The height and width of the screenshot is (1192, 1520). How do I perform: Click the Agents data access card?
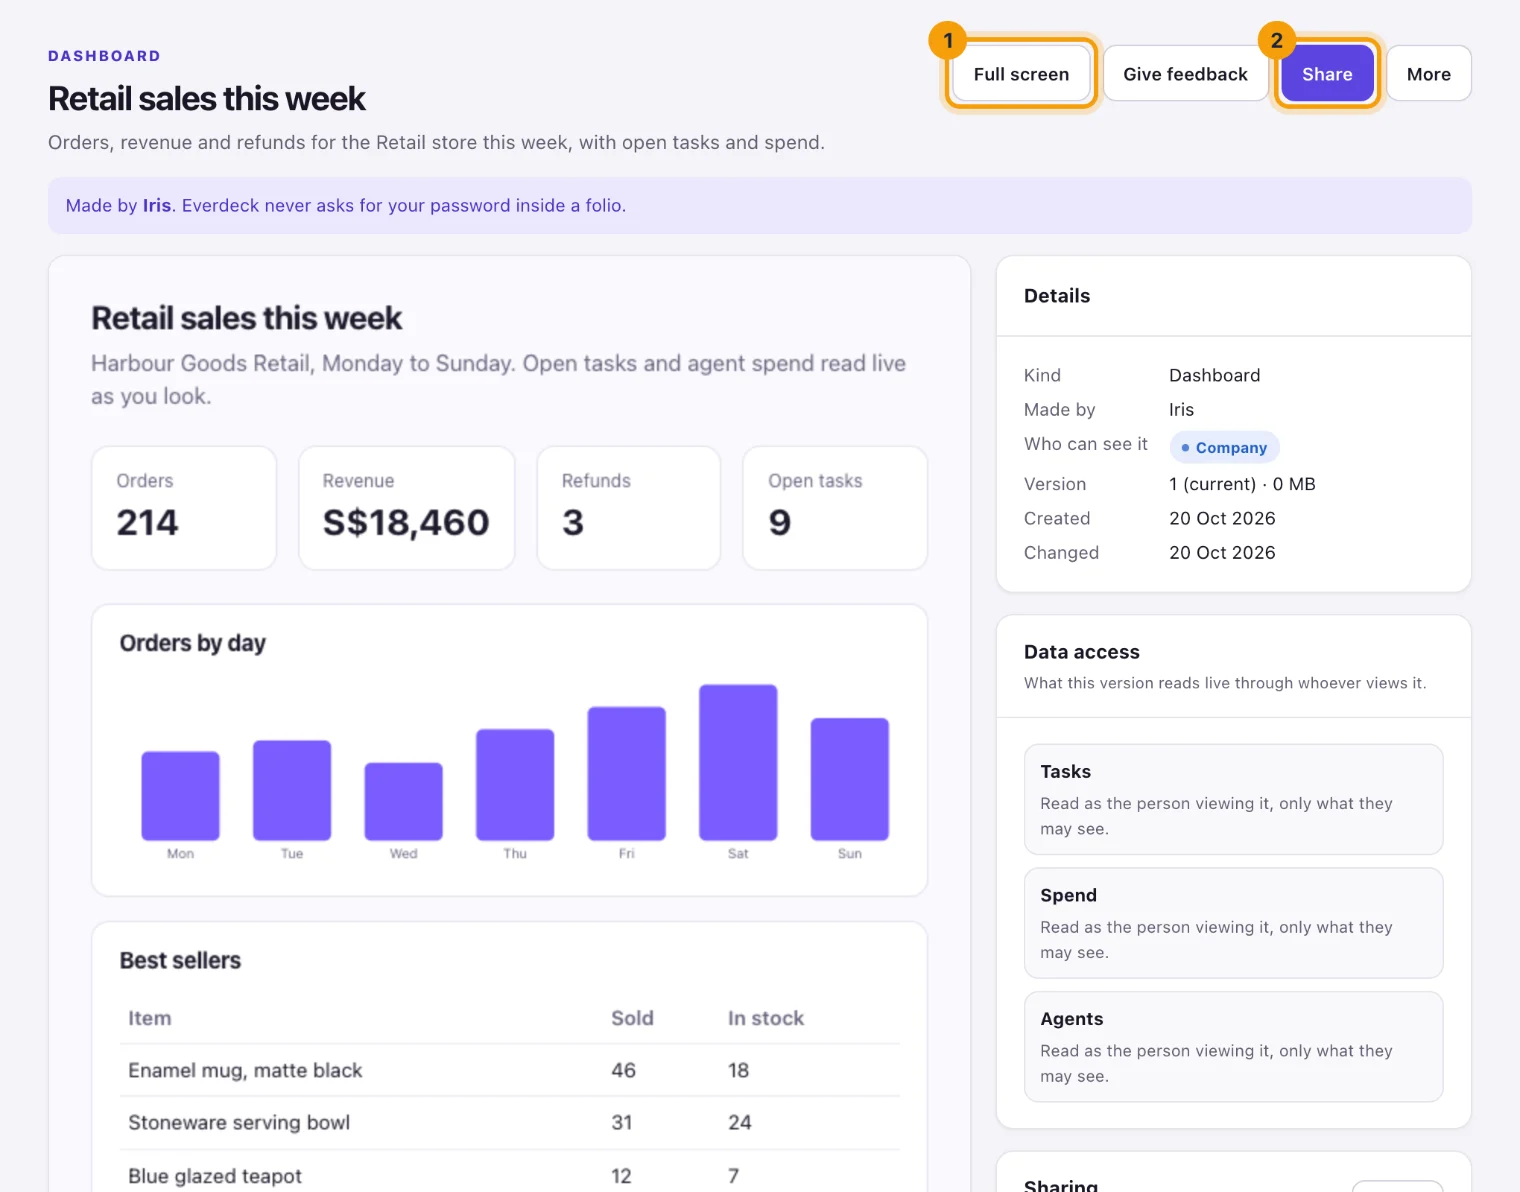[x=1233, y=1047]
